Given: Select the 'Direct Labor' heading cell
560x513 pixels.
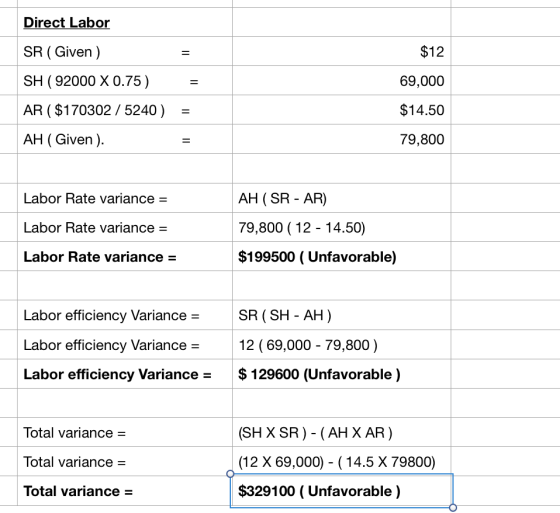Looking at the screenshot, I should pyautogui.click(x=125, y=22).
